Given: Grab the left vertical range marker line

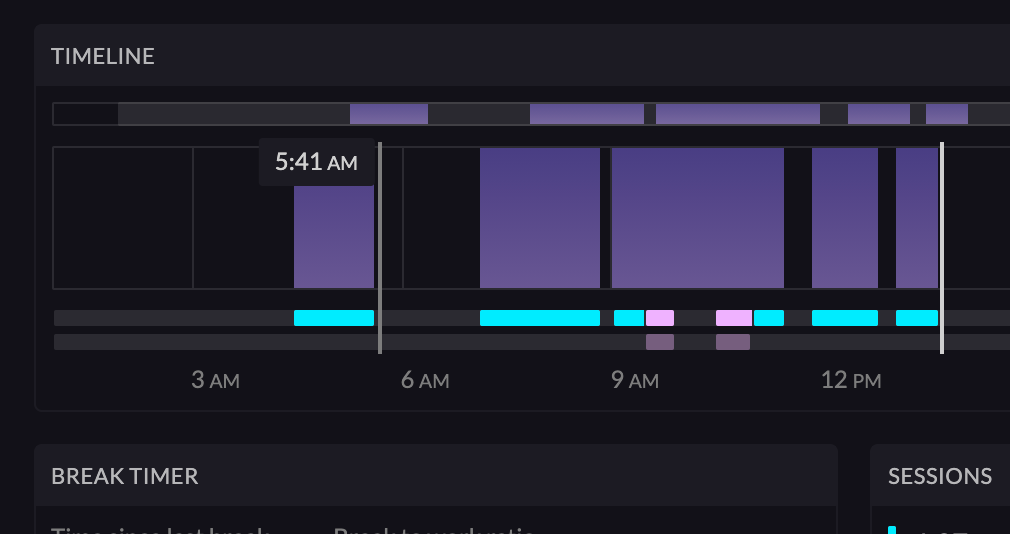Looking at the screenshot, I should [380, 248].
